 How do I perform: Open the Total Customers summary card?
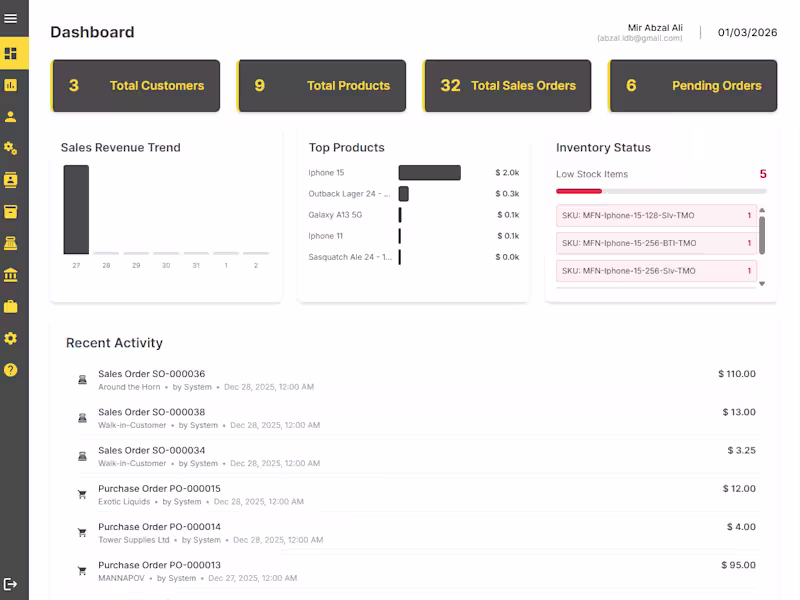(136, 86)
